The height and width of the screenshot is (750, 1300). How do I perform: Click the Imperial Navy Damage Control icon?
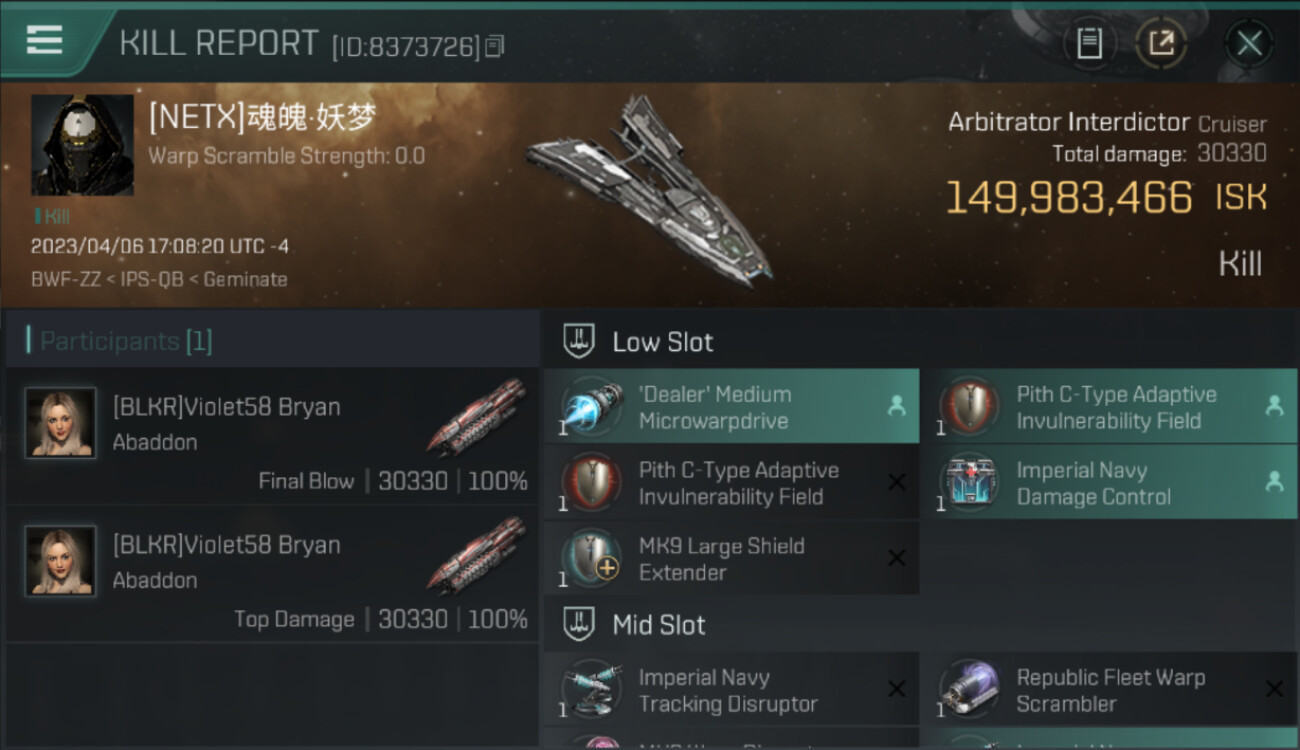click(x=970, y=483)
